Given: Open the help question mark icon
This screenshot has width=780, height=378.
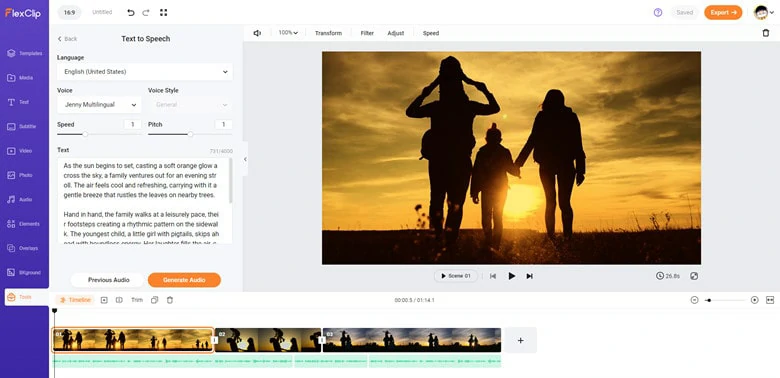Looking at the screenshot, I should pyautogui.click(x=658, y=12).
